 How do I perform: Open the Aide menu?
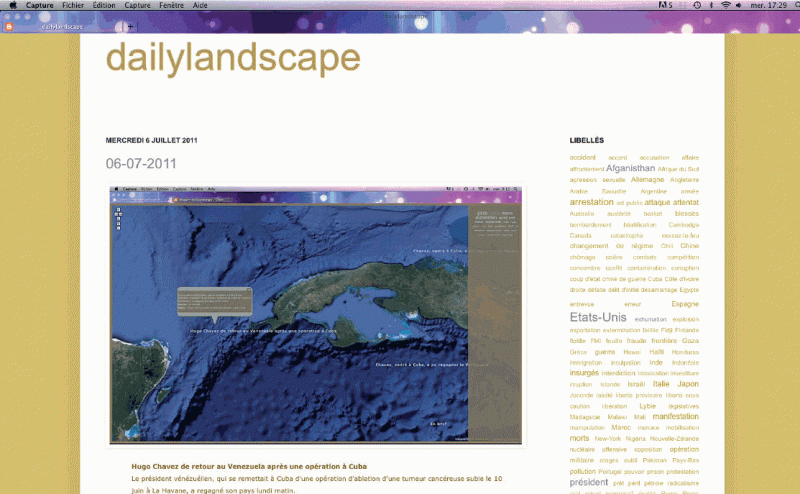pos(200,5)
